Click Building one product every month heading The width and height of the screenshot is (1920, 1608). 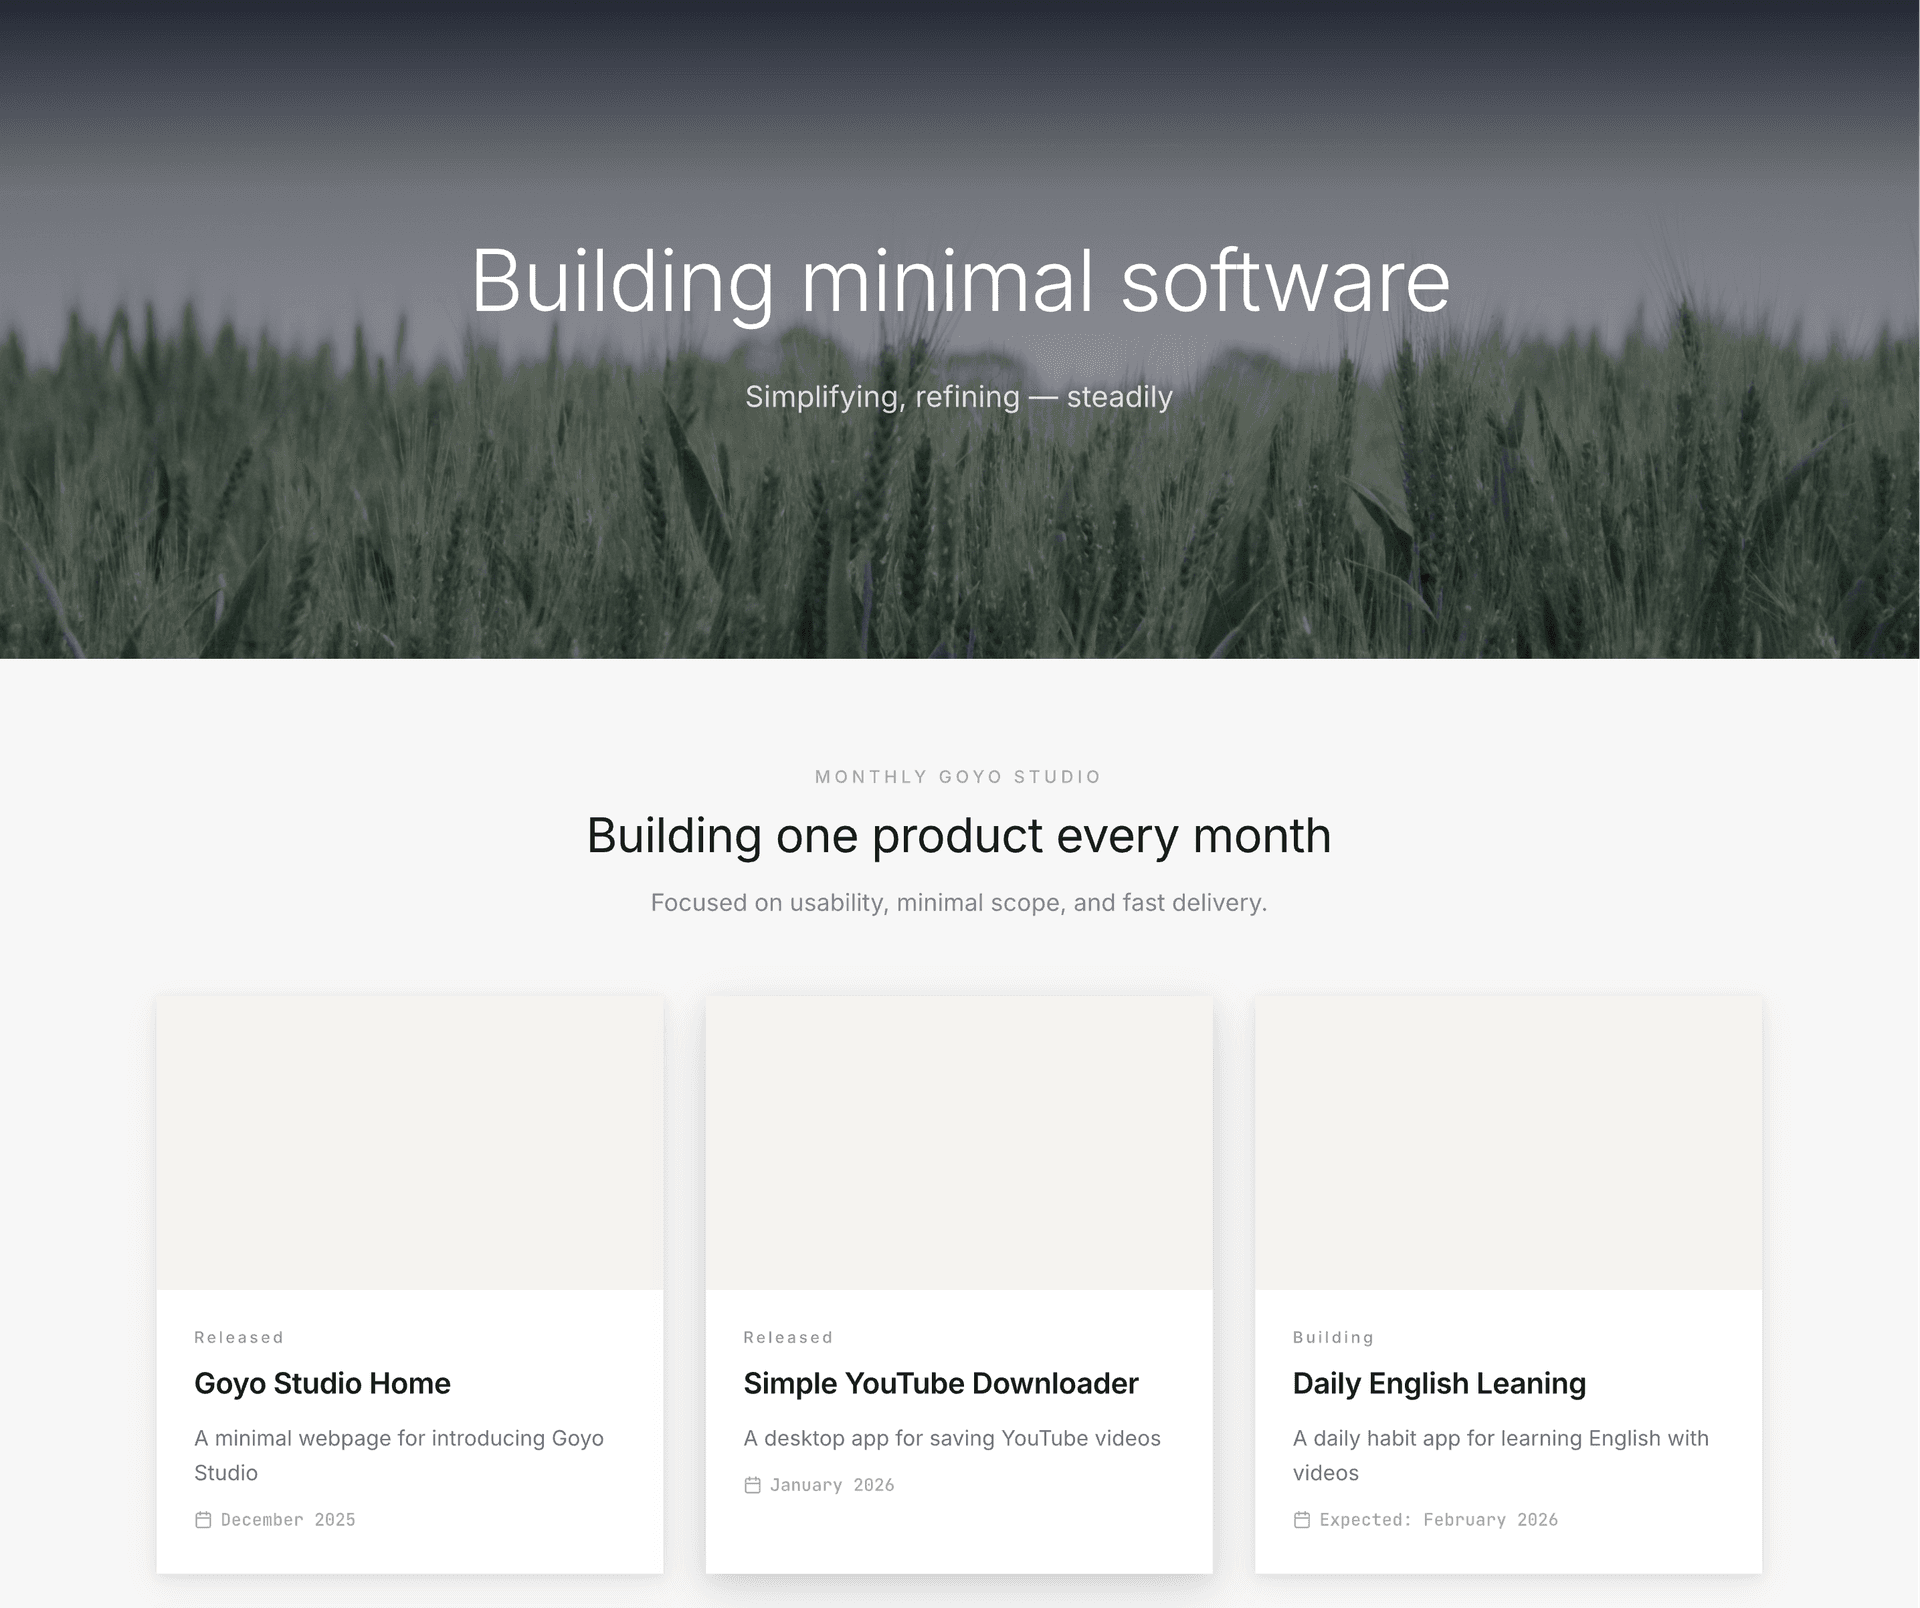pyautogui.click(x=958, y=836)
